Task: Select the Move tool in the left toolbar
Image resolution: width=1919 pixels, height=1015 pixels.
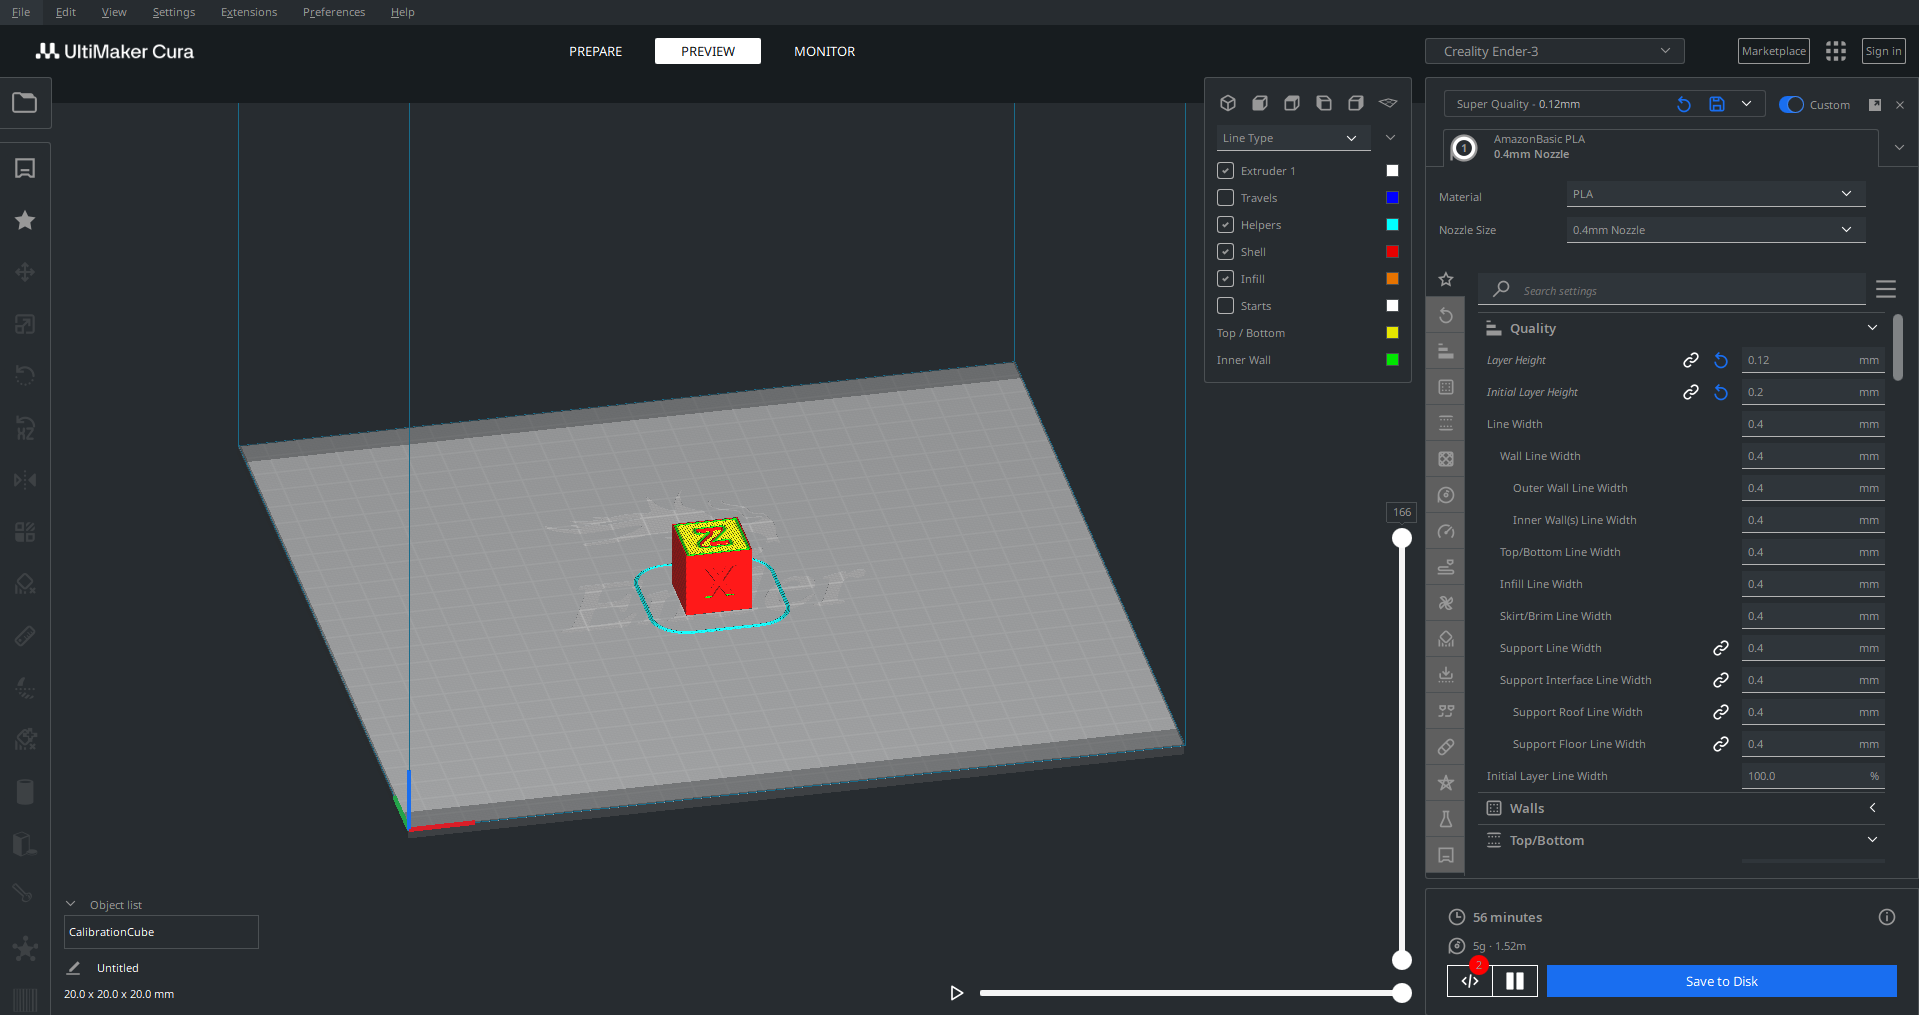Action: [25, 272]
